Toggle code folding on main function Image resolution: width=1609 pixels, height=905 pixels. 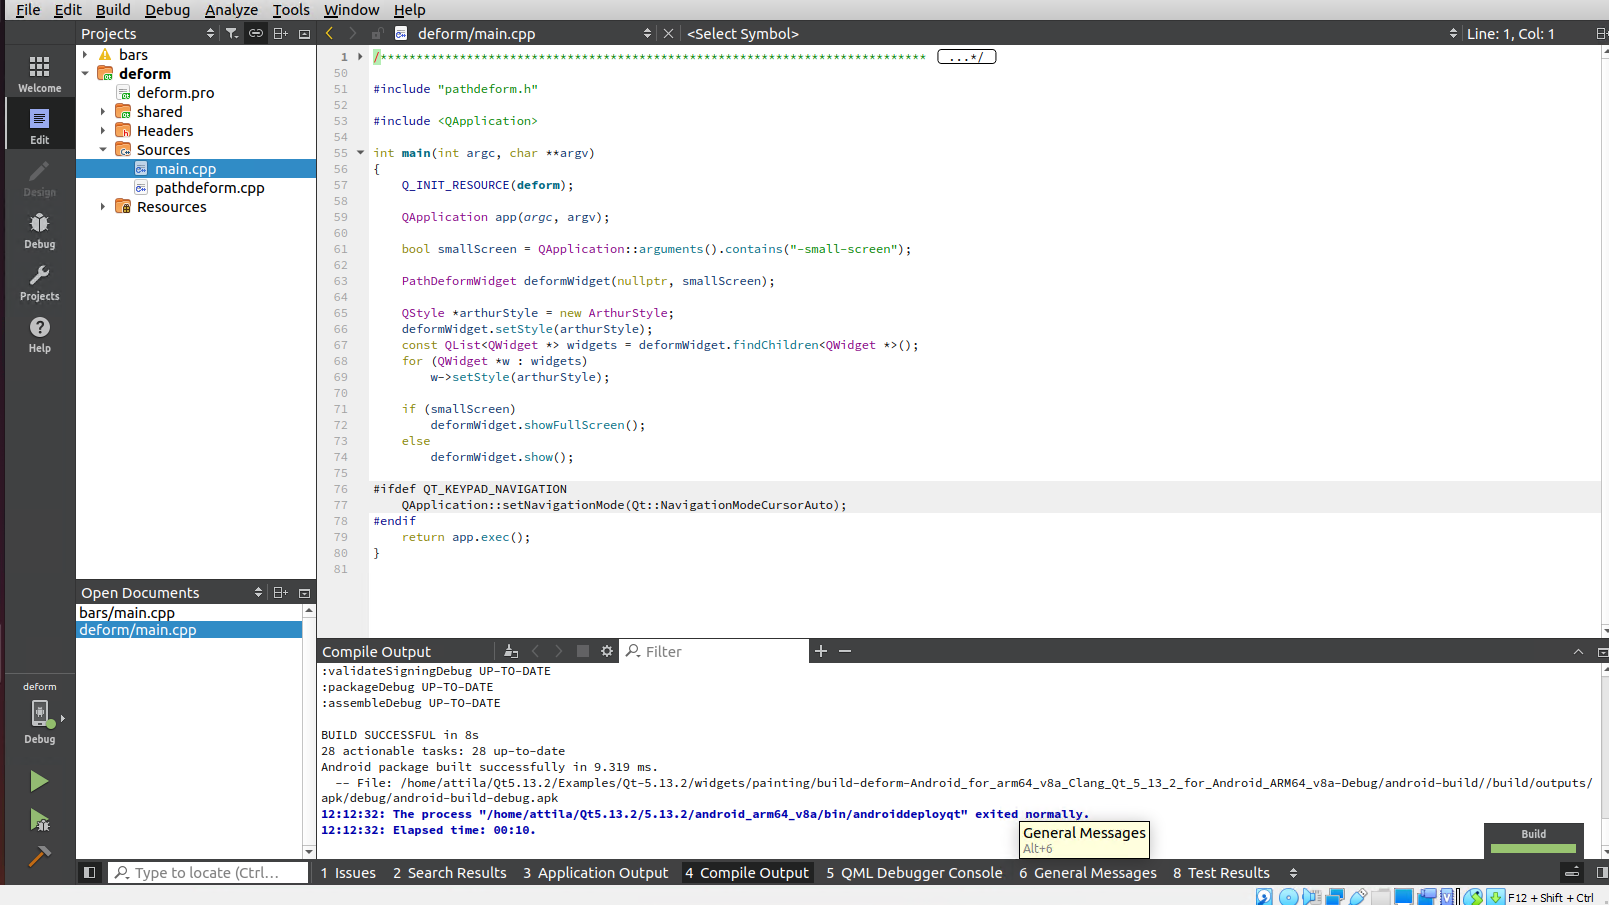(360, 153)
